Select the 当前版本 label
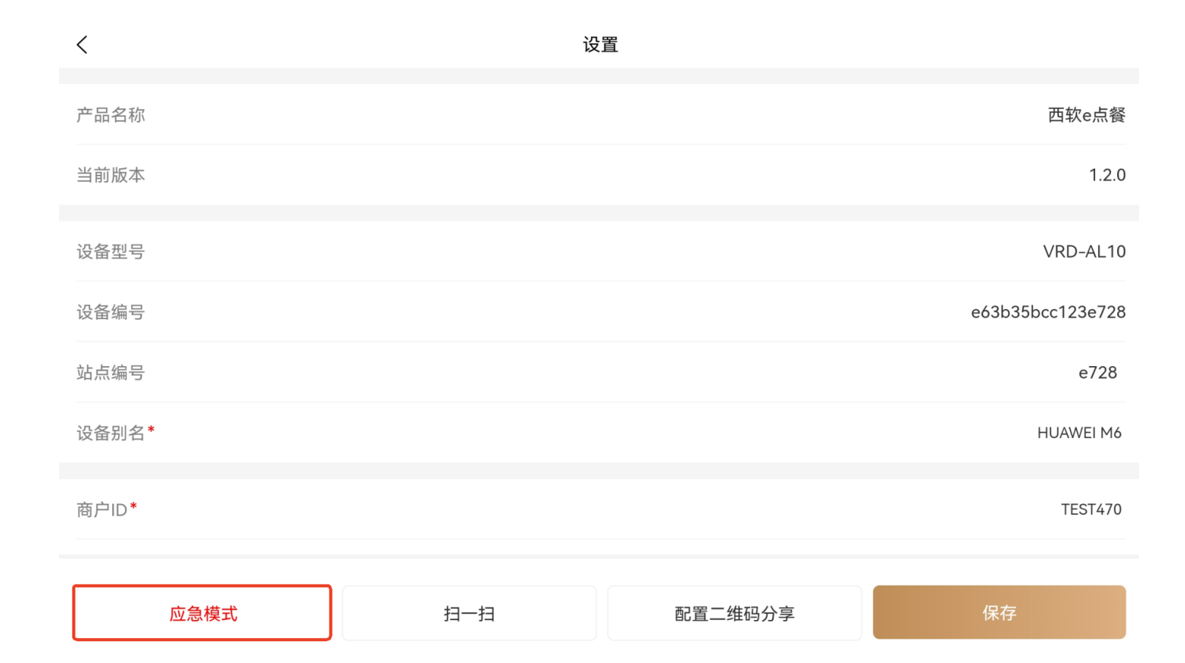 pos(111,175)
